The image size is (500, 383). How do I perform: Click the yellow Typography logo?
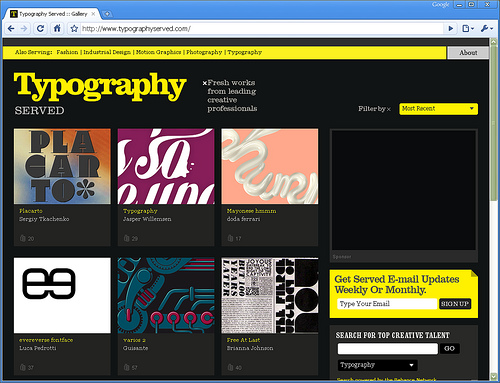[100, 86]
